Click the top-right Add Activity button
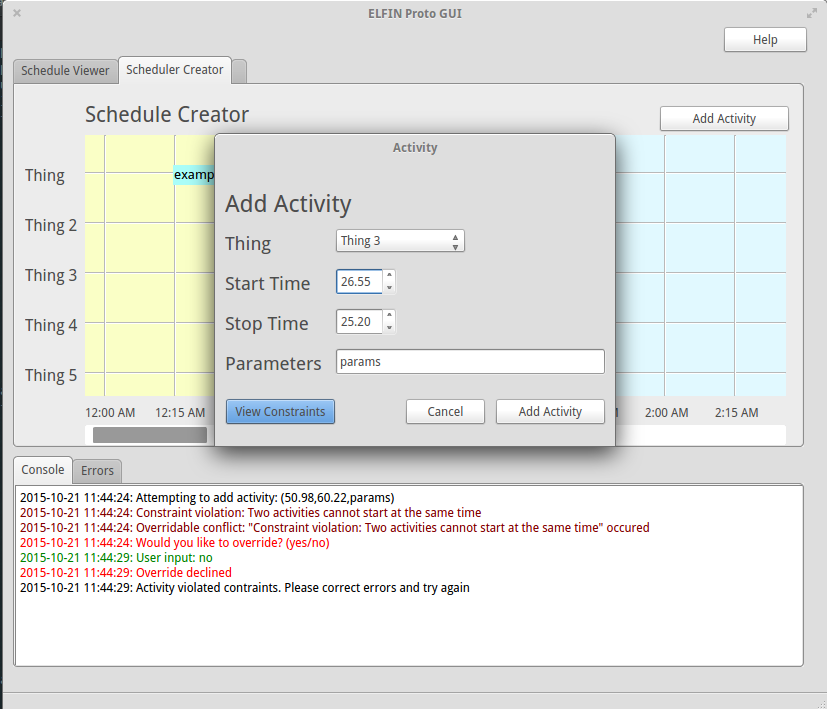 tap(723, 118)
